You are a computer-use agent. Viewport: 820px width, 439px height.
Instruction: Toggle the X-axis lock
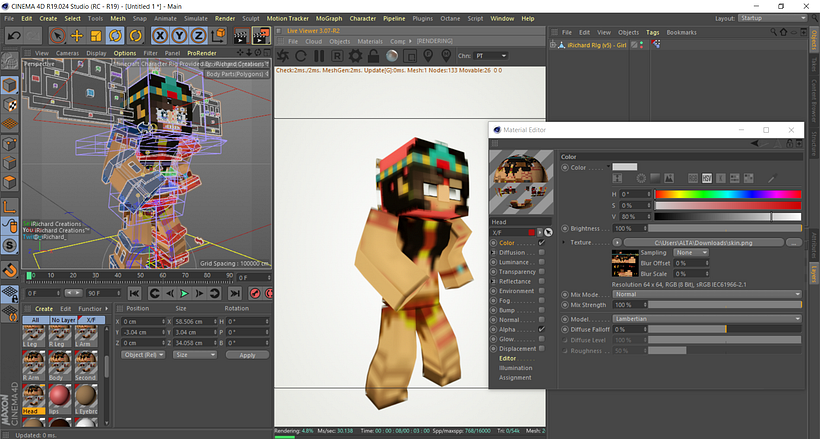(x=160, y=36)
